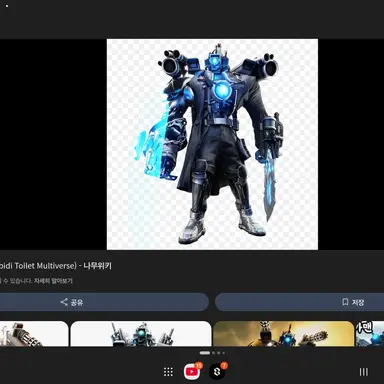The image size is (384, 384).
Task: Open the minigun related image thumbnail
Action: [x=34, y=334]
